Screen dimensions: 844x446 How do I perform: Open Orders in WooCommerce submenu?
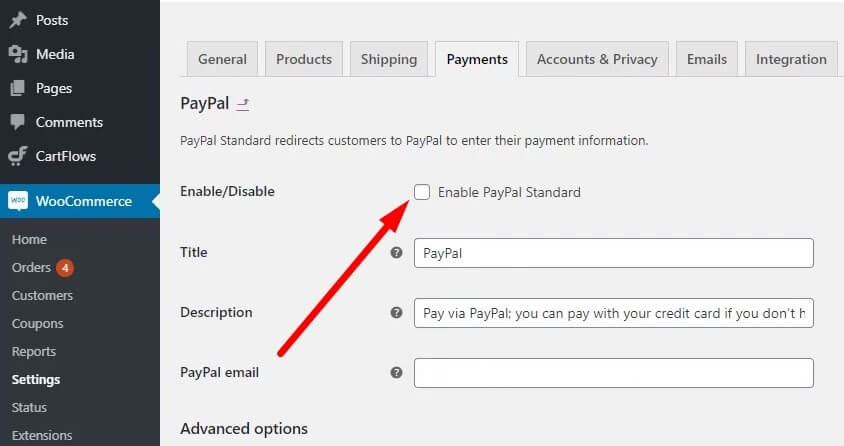coord(31,267)
